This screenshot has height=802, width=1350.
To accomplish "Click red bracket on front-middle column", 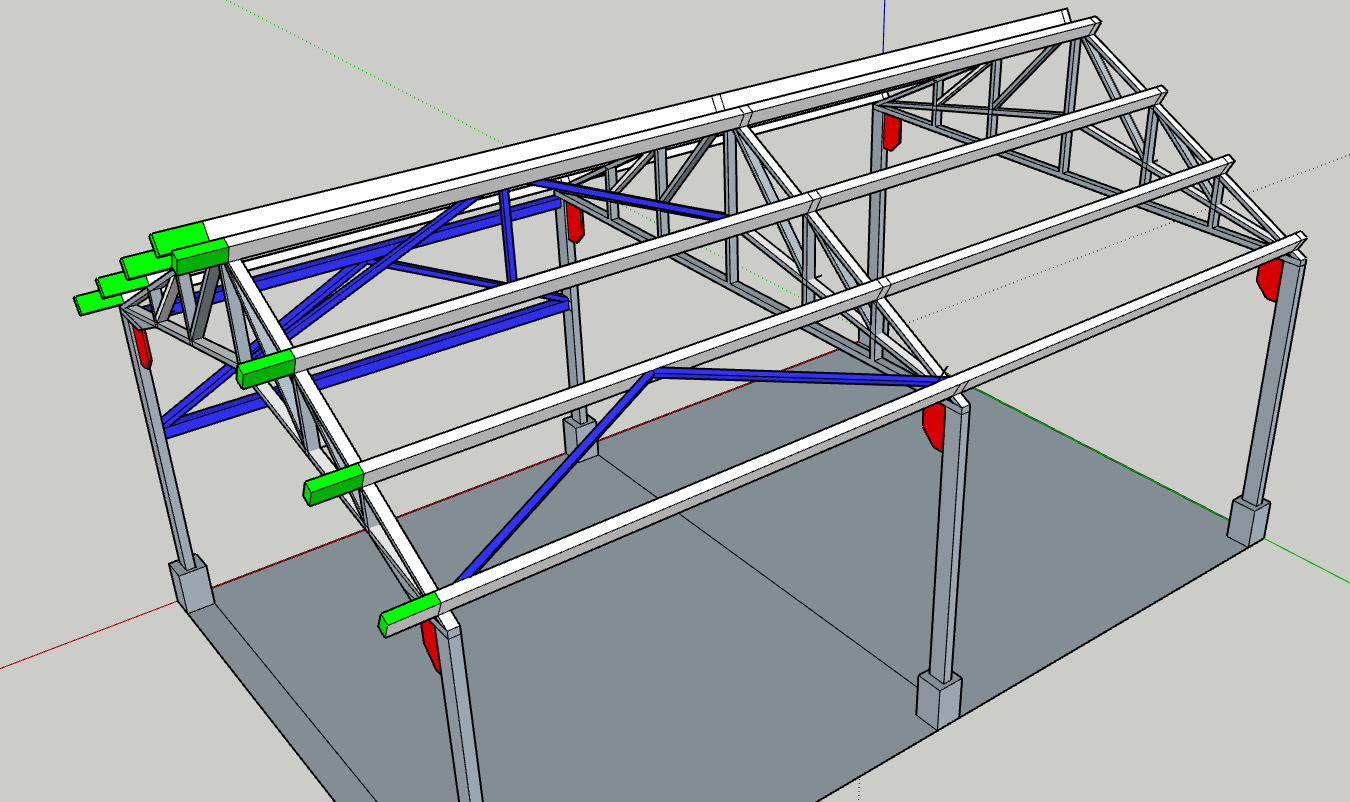I will coord(933,424).
